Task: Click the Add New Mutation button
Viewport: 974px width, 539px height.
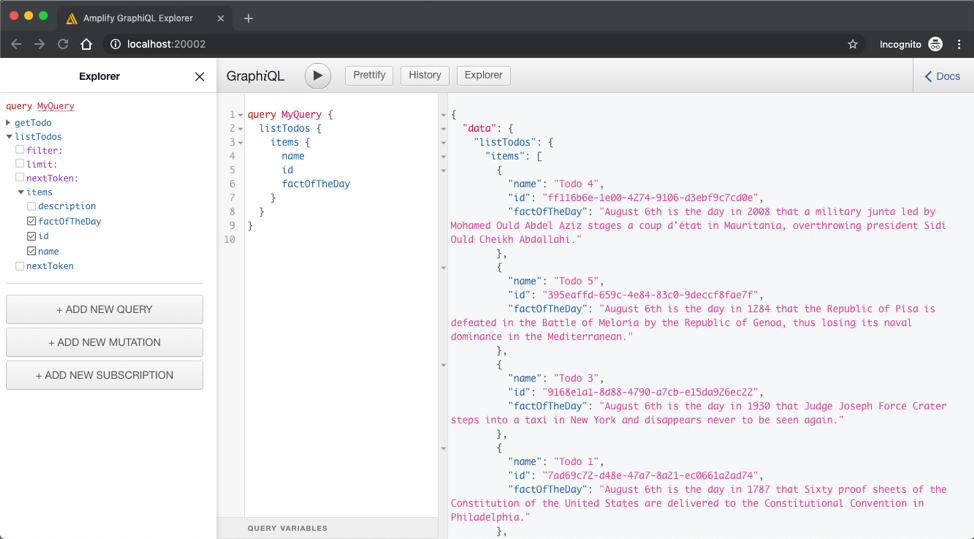Action: pyautogui.click(x=104, y=342)
